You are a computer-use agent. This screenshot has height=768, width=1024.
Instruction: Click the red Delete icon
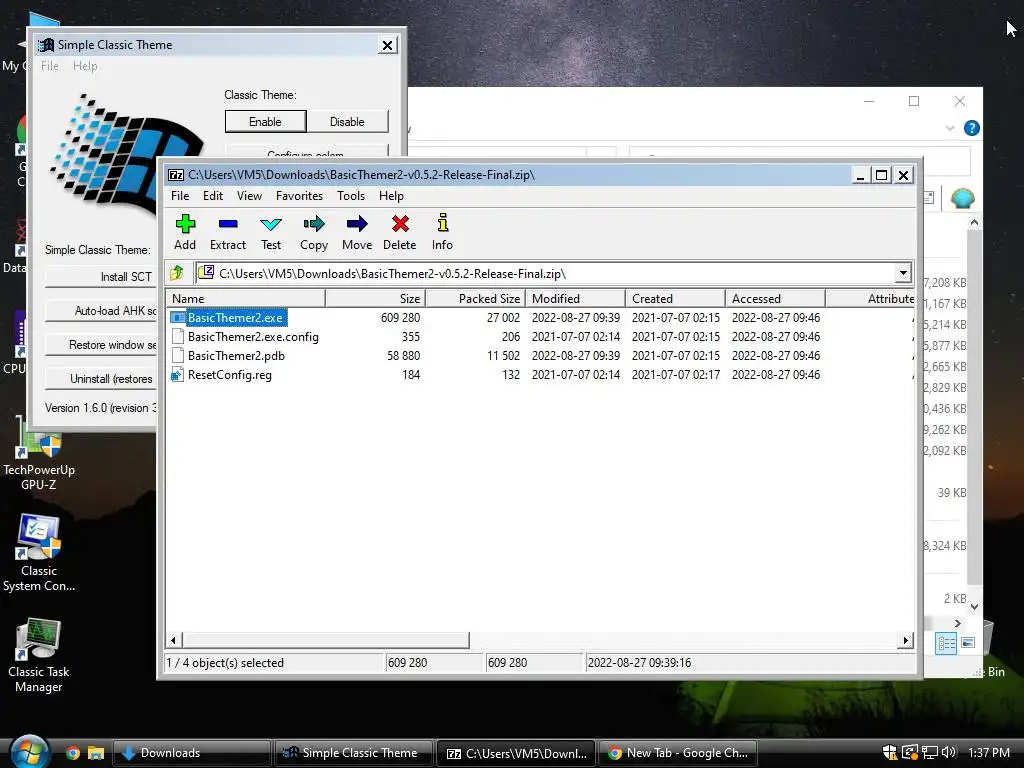pos(400,232)
